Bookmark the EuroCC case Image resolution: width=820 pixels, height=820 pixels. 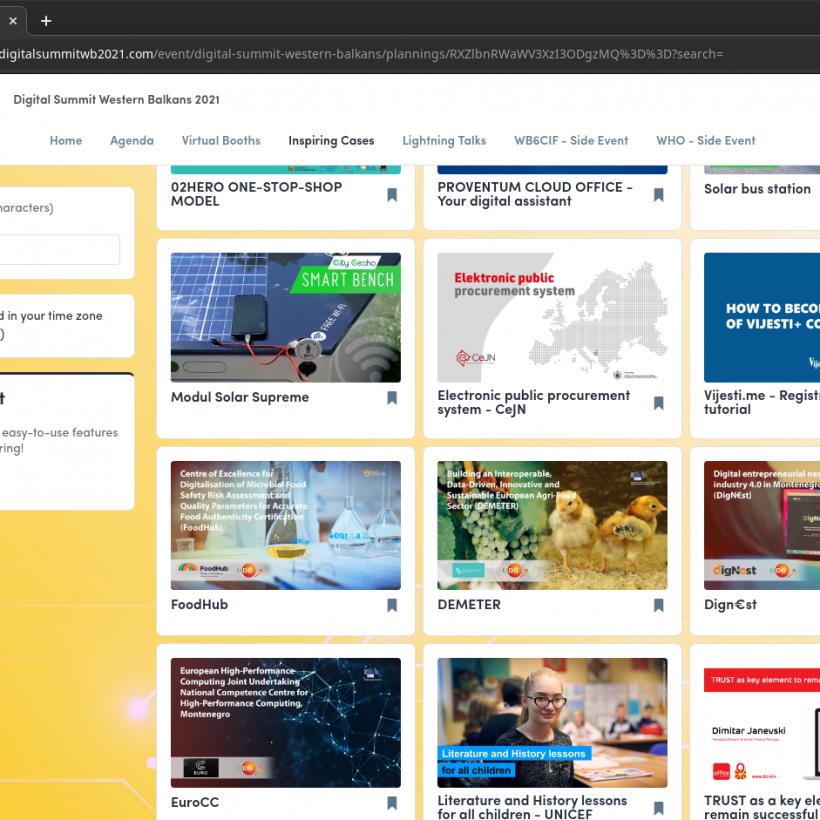392,803
